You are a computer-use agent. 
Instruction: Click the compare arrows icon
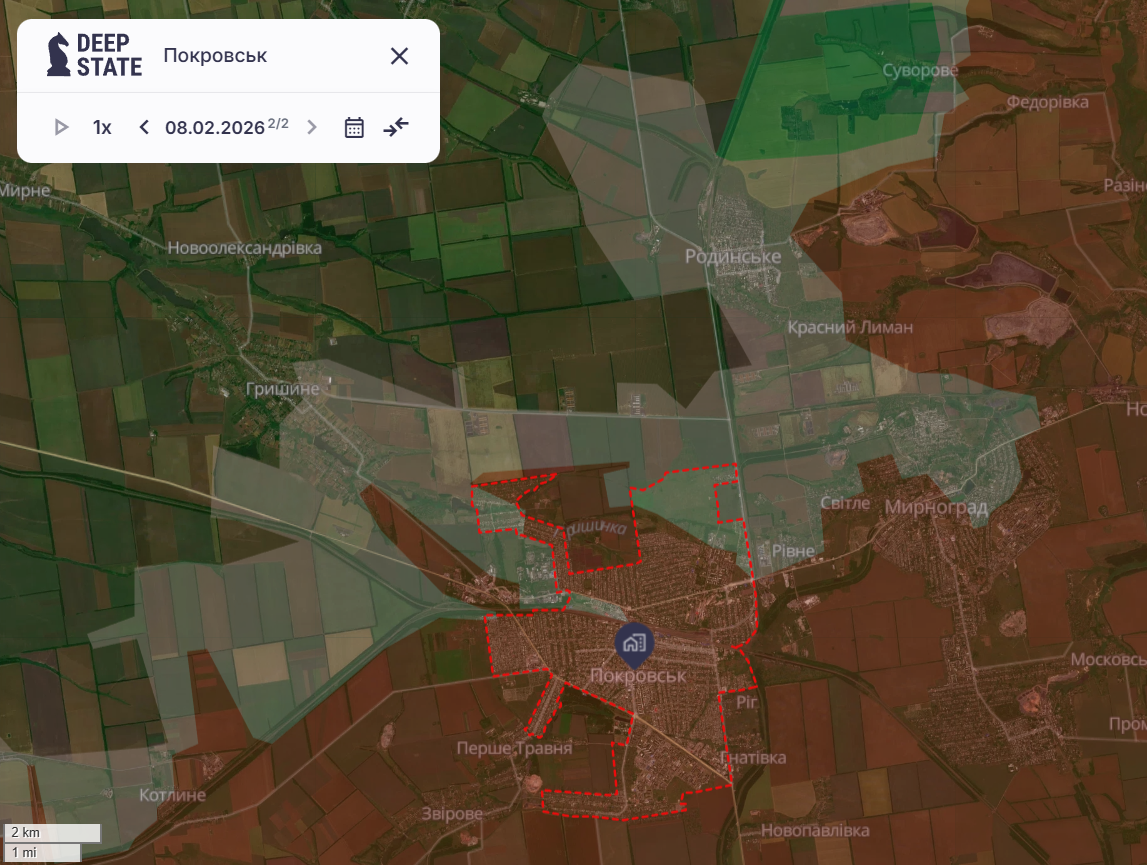pos(396,127)
